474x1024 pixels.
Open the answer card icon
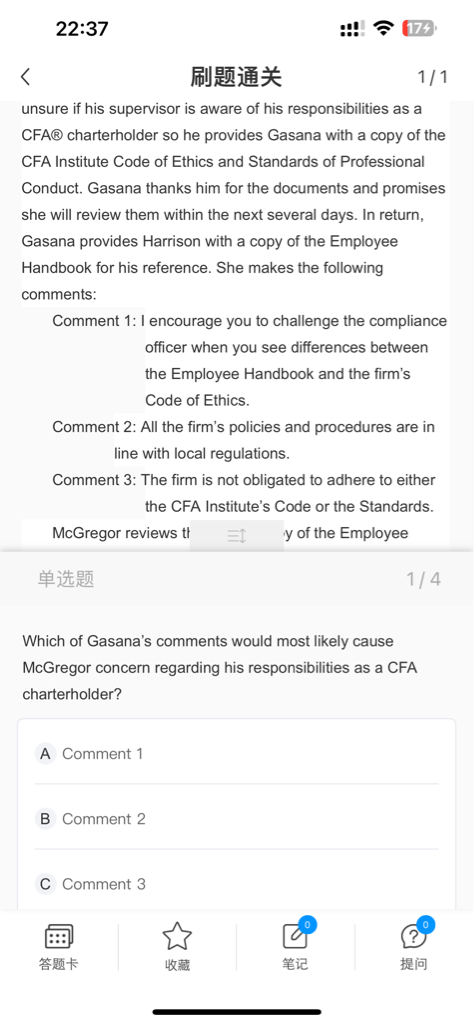59,937
